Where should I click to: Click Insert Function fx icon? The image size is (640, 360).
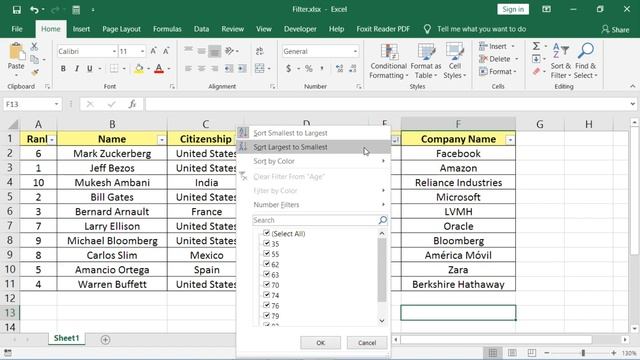pyautogui.click(x=132, y=104)
